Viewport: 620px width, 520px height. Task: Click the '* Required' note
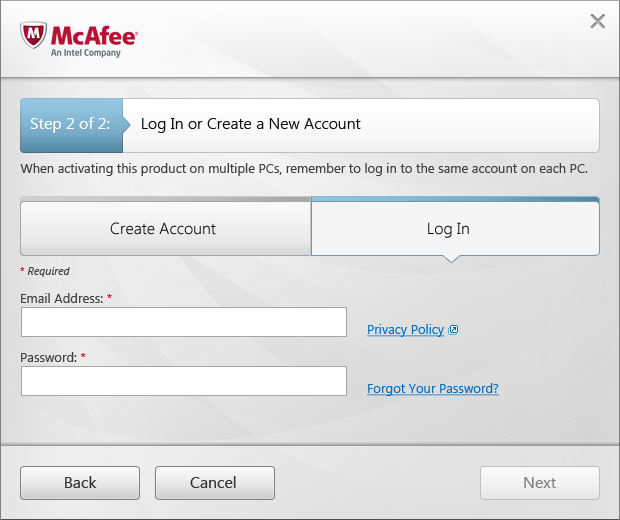tap(45, 271)
